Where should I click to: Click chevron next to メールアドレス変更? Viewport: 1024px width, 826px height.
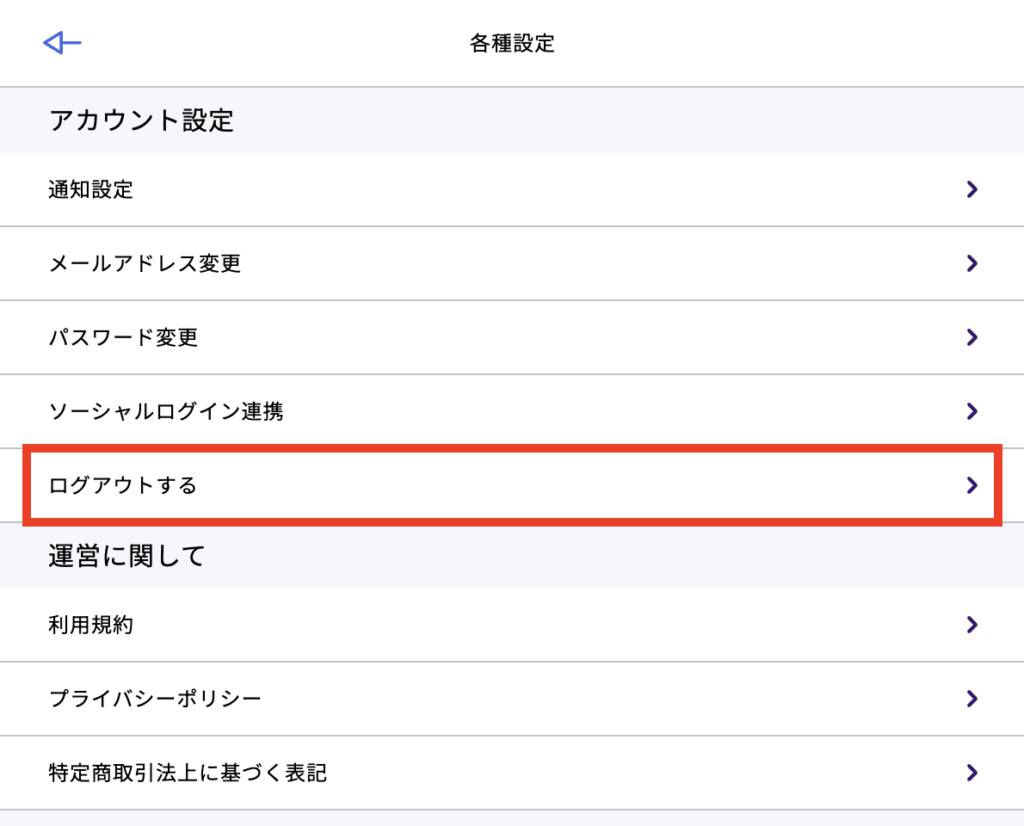971,263
